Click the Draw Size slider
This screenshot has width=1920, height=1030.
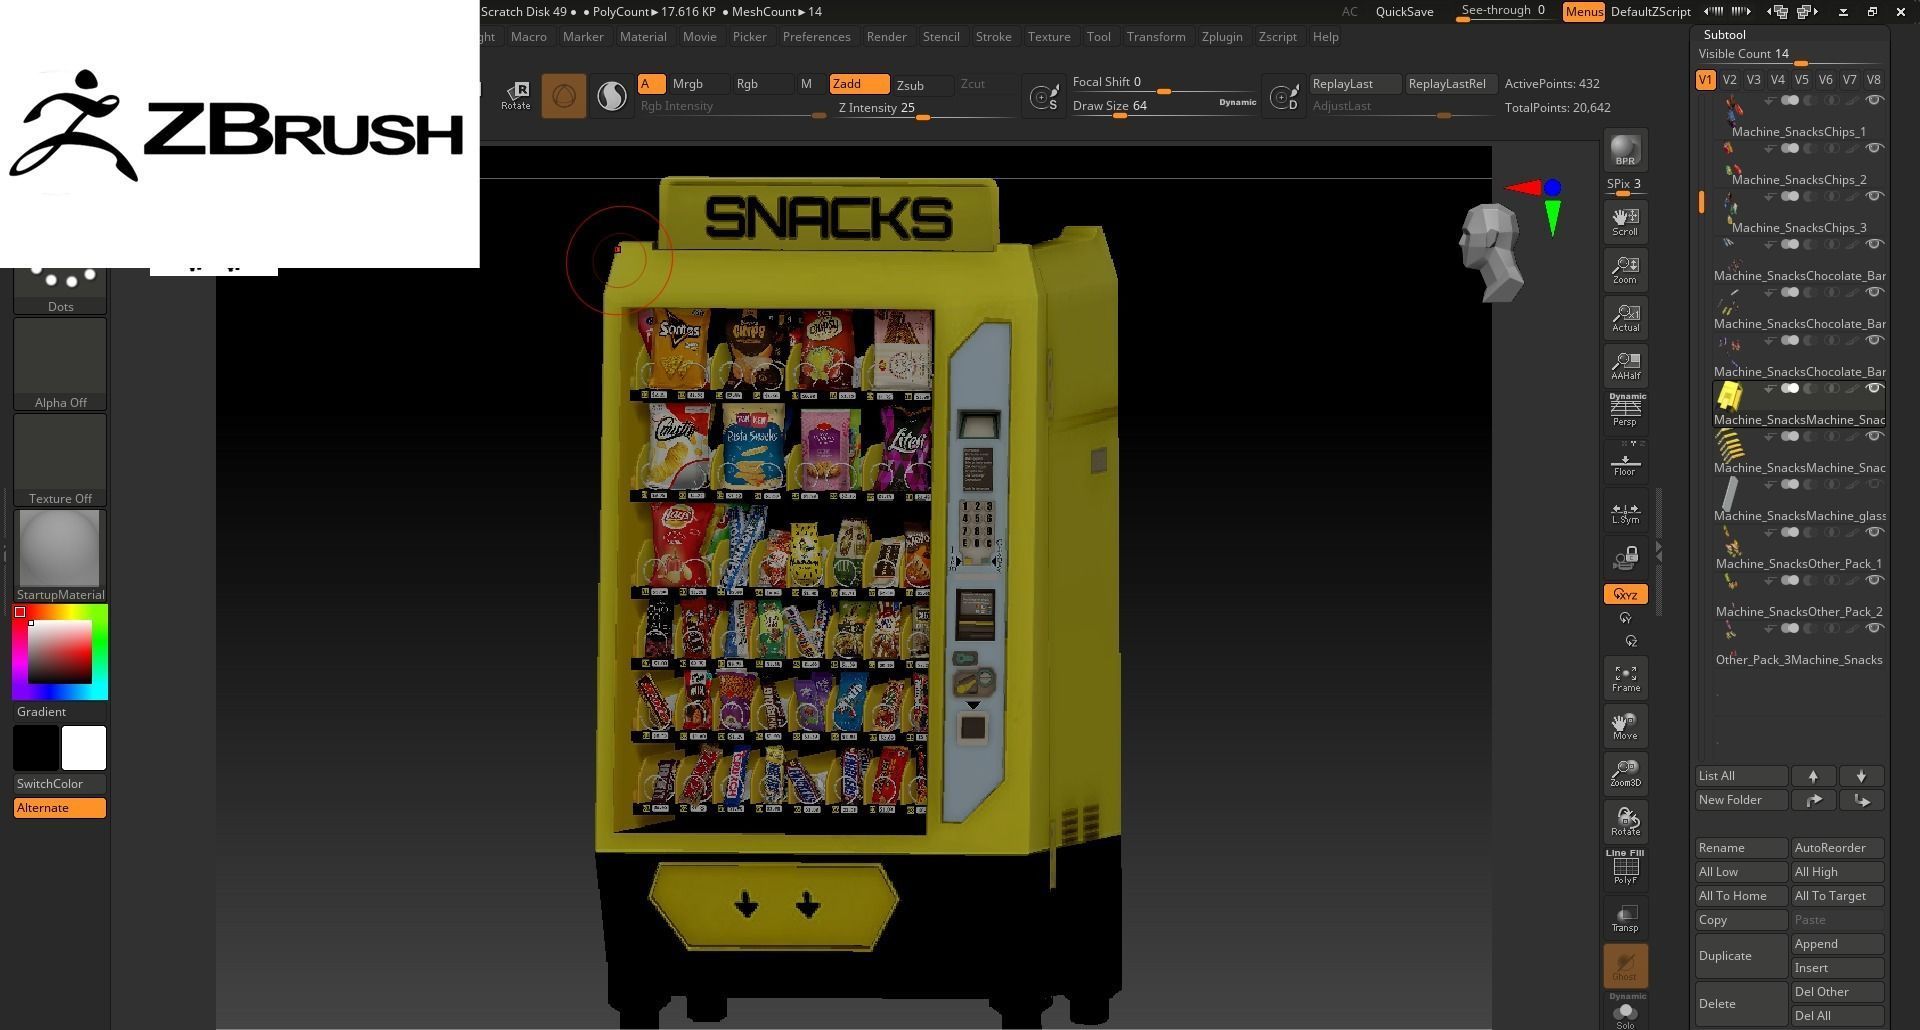pyautogui.click(x=1163, y=106)
